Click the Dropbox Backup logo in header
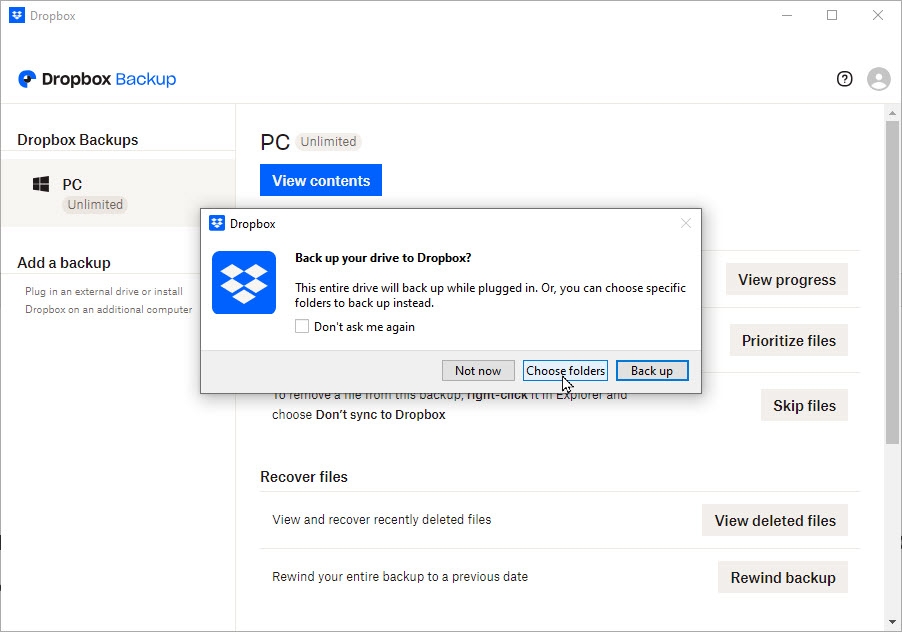The width and height of the screenshot is (902, 632). (x=96, y=78)
